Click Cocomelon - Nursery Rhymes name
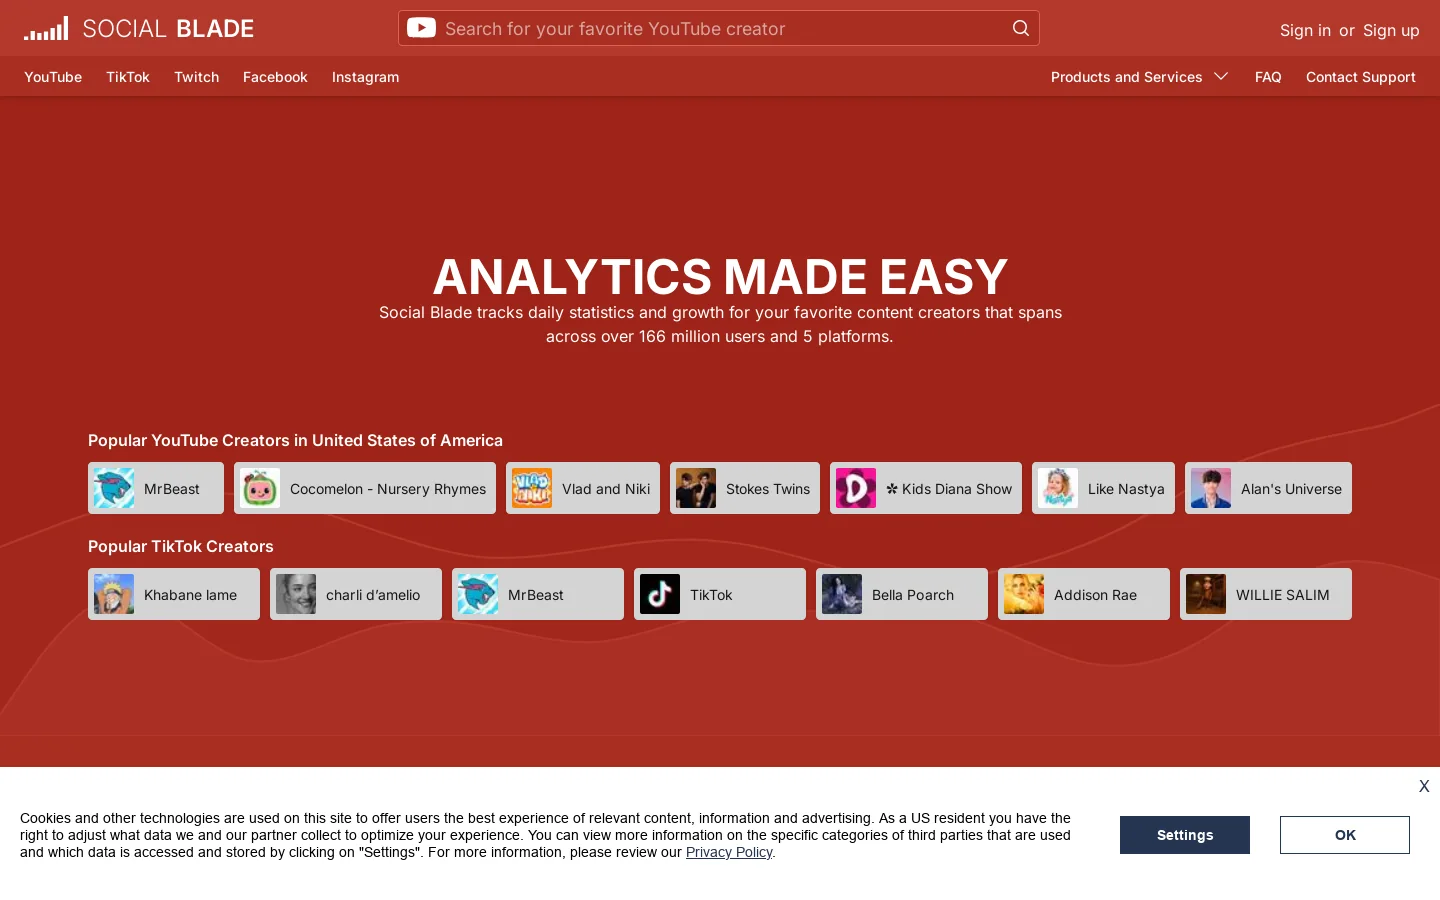 click(x=388, y=489)
